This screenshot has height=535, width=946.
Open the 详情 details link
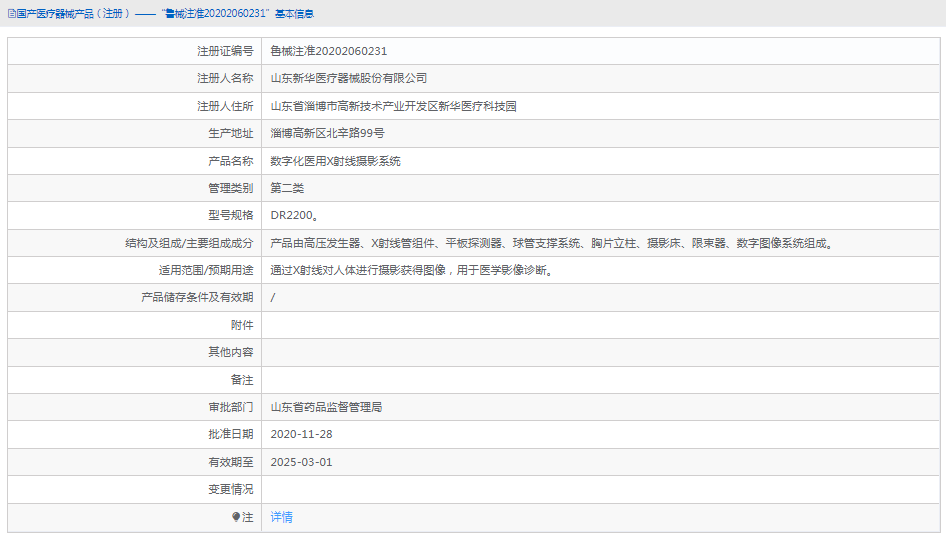pos(281,517)
